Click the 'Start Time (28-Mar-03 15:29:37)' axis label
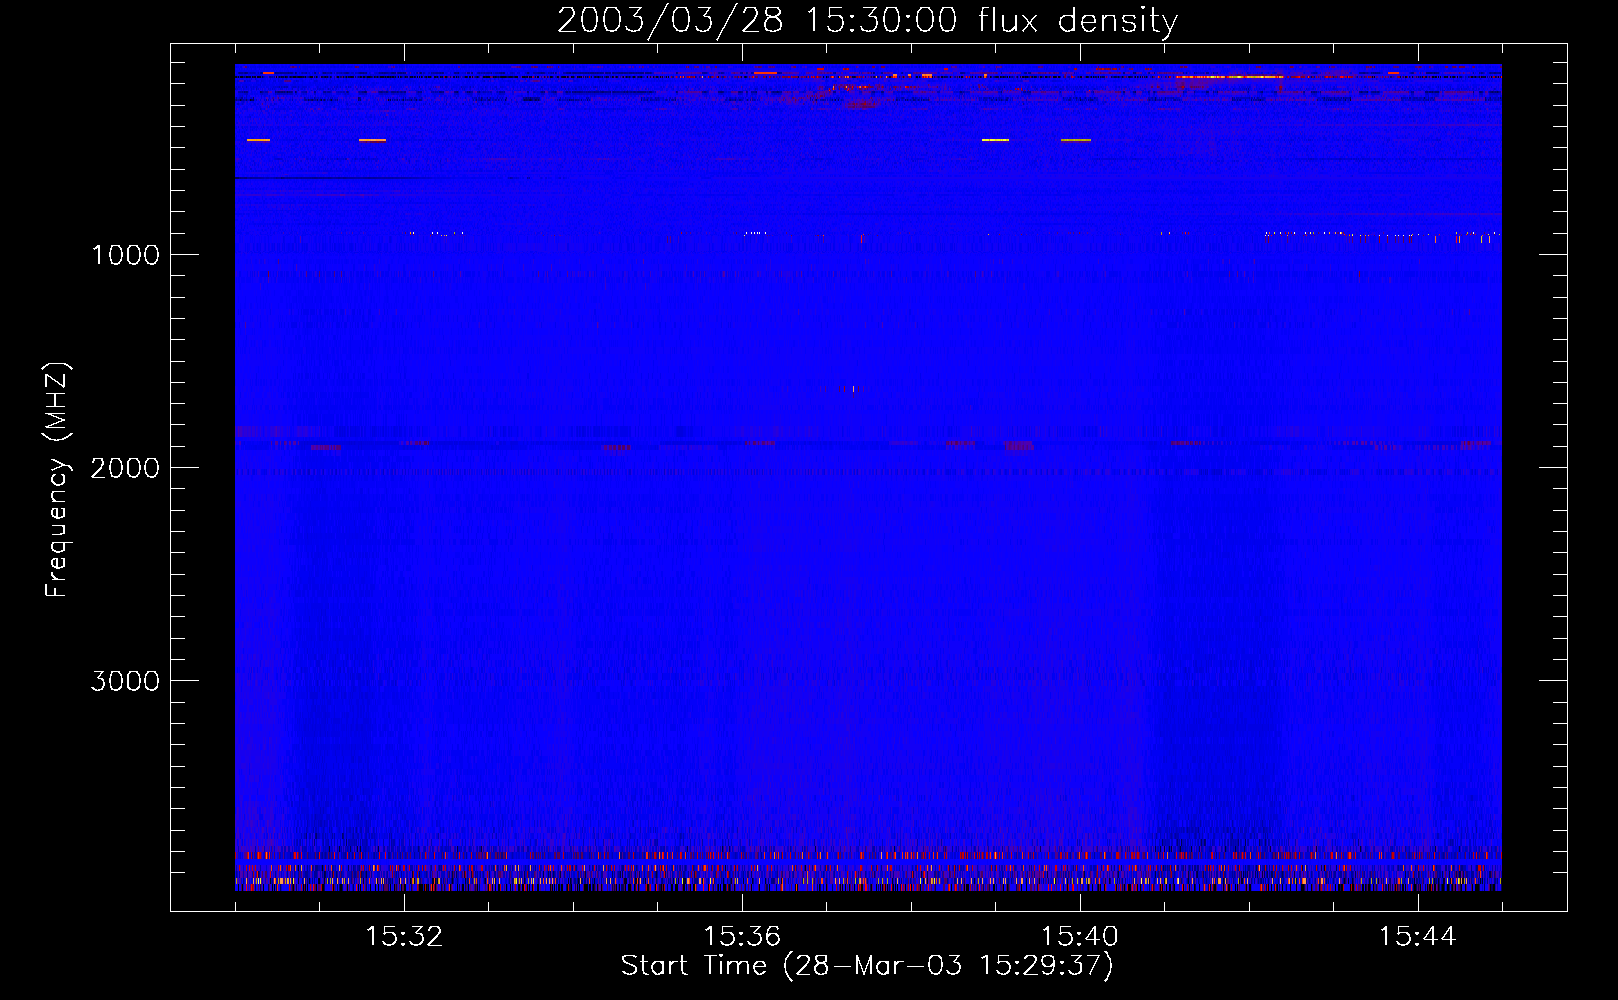The image size is (1618, 1000). [x=867, y=966]
